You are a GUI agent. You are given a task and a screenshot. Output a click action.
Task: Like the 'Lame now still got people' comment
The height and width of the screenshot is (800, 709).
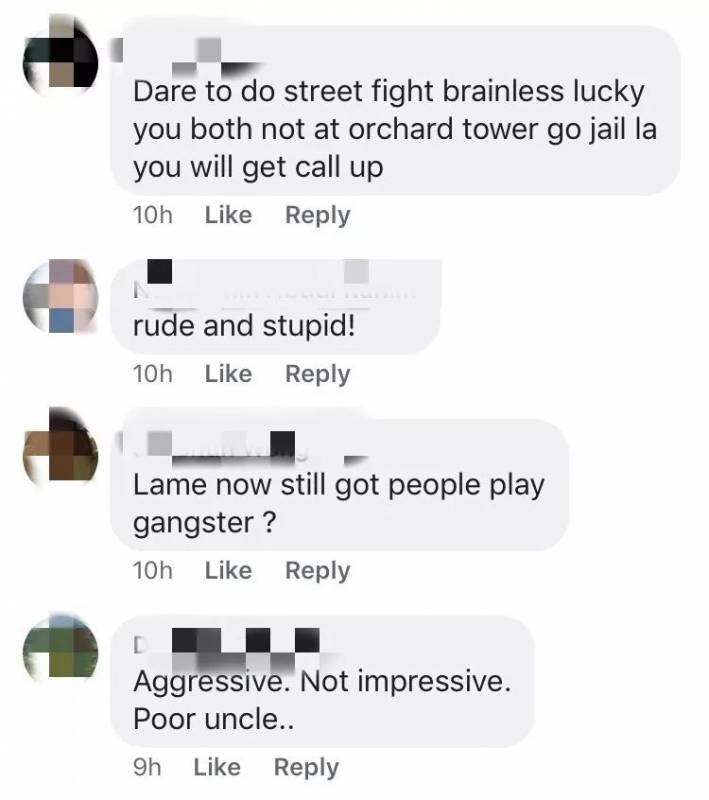[x=228, y=570]
